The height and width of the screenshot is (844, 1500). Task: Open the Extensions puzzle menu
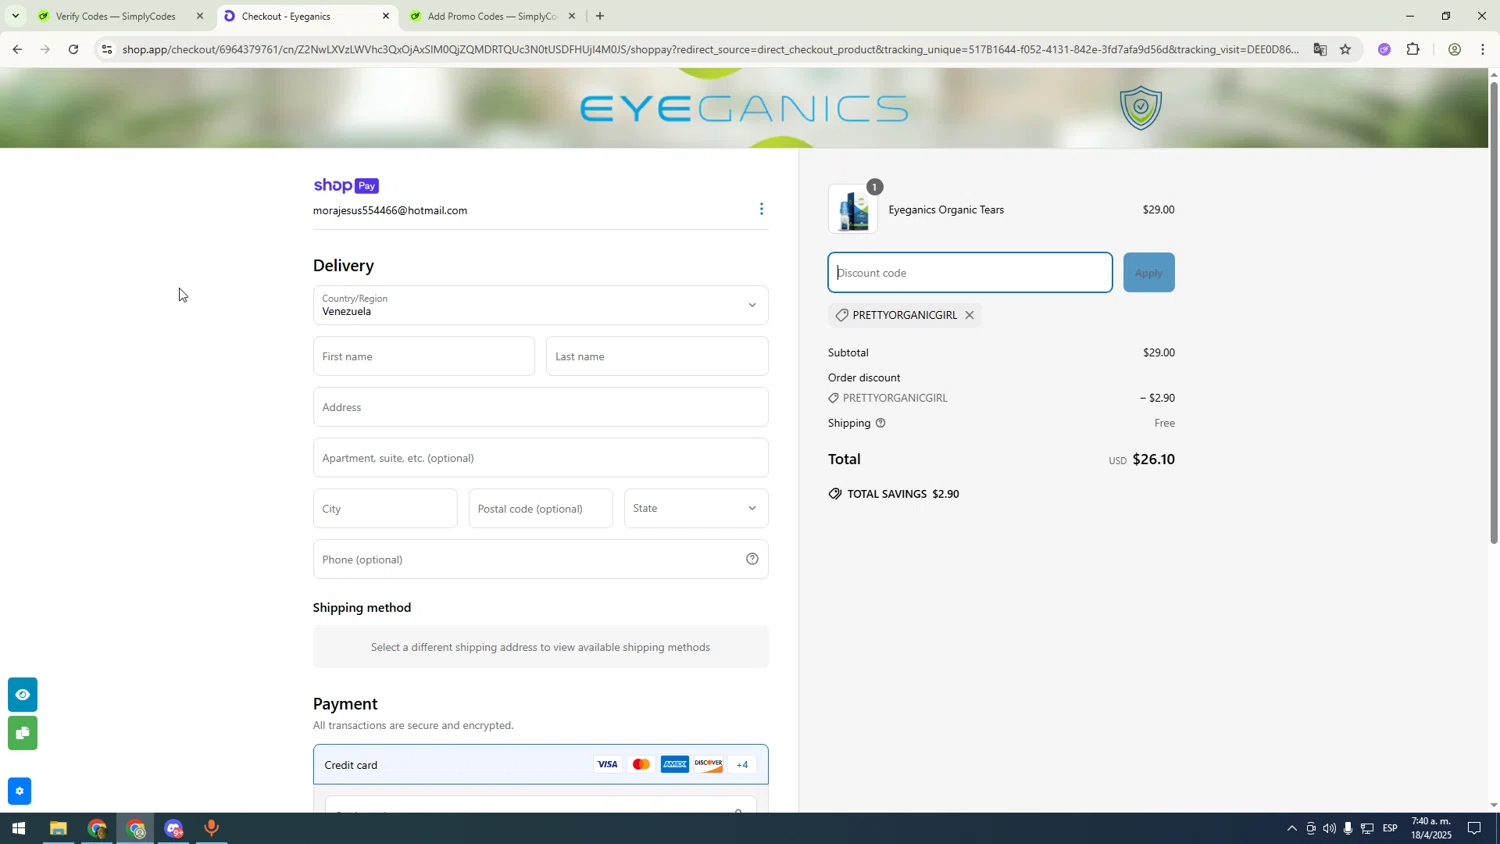1413,49
